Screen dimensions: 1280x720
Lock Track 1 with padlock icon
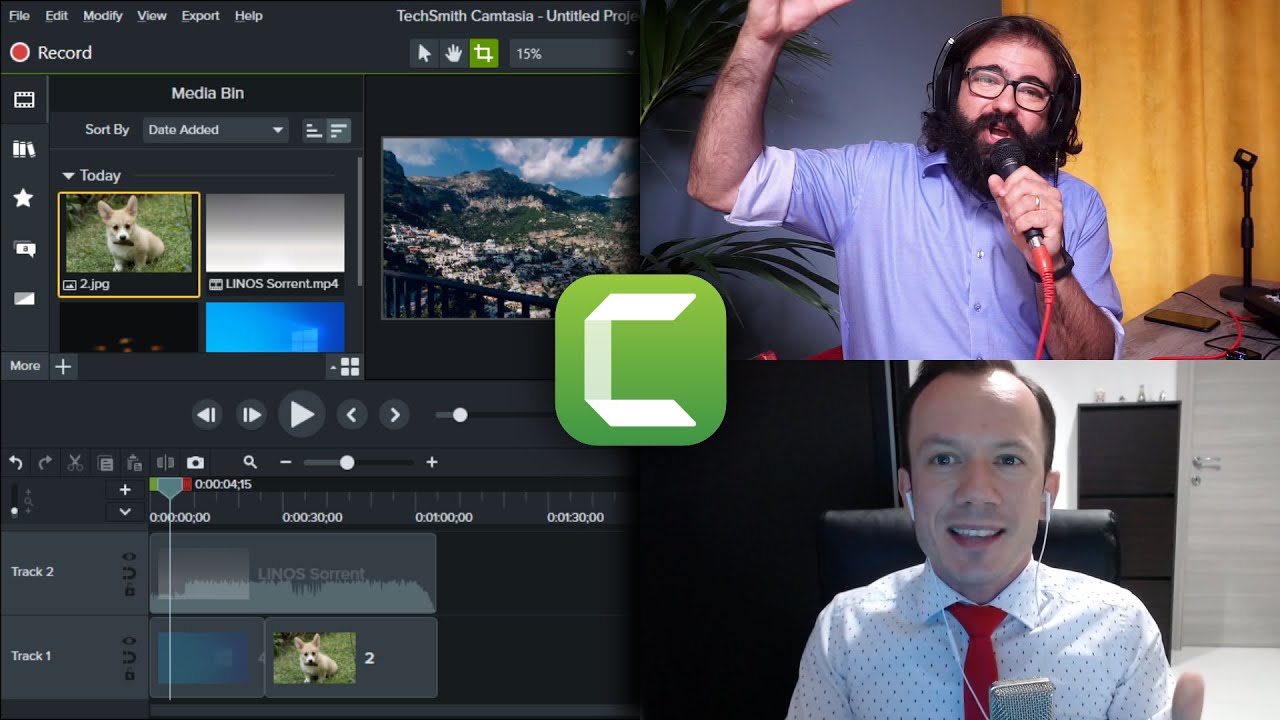click(x=129, y=675)
